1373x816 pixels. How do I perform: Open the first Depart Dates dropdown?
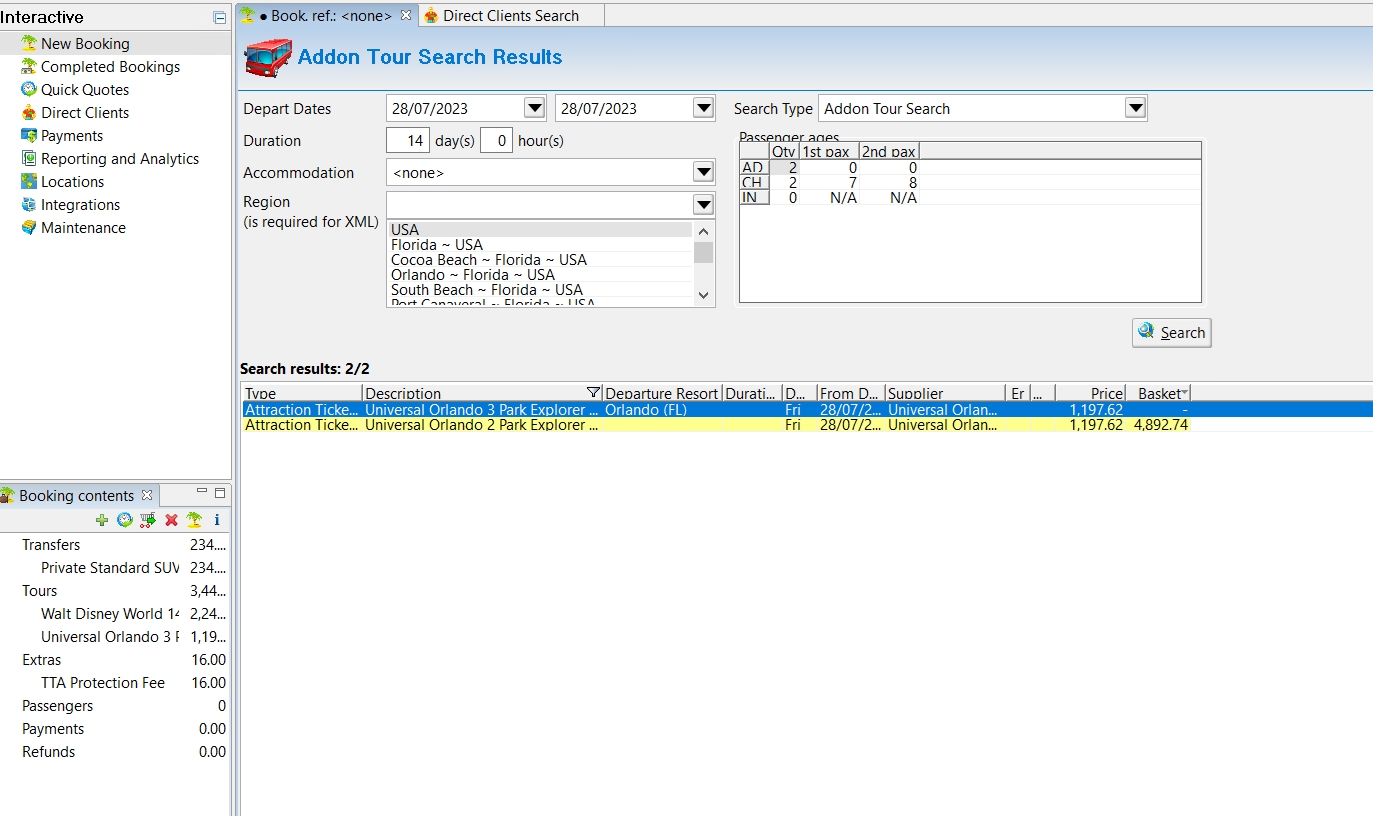point(535,108)
